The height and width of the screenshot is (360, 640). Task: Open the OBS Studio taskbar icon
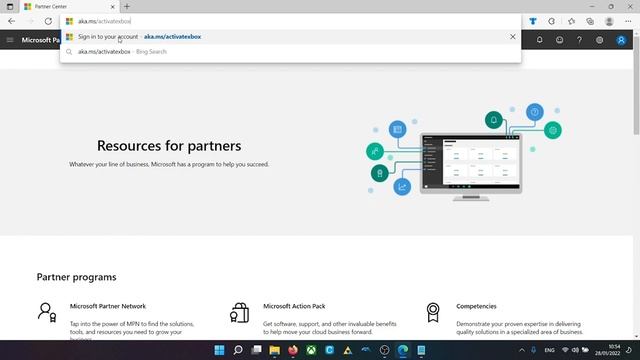(x=384, y=350)
